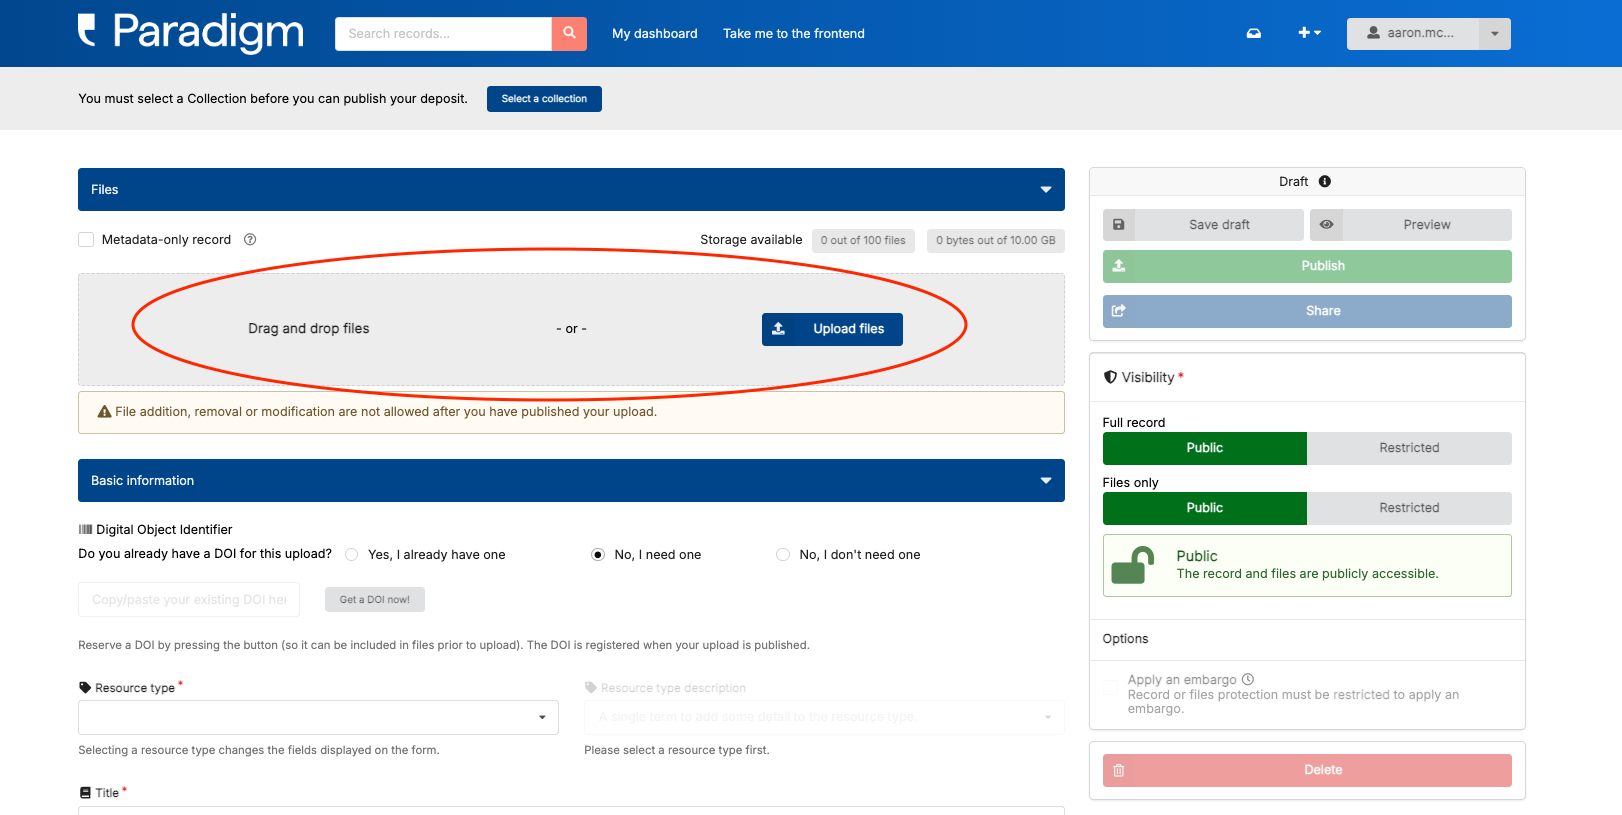Viewport: 1622px width, 815px height.
Task: Click the Upload files button
Action: pos(832,329)
